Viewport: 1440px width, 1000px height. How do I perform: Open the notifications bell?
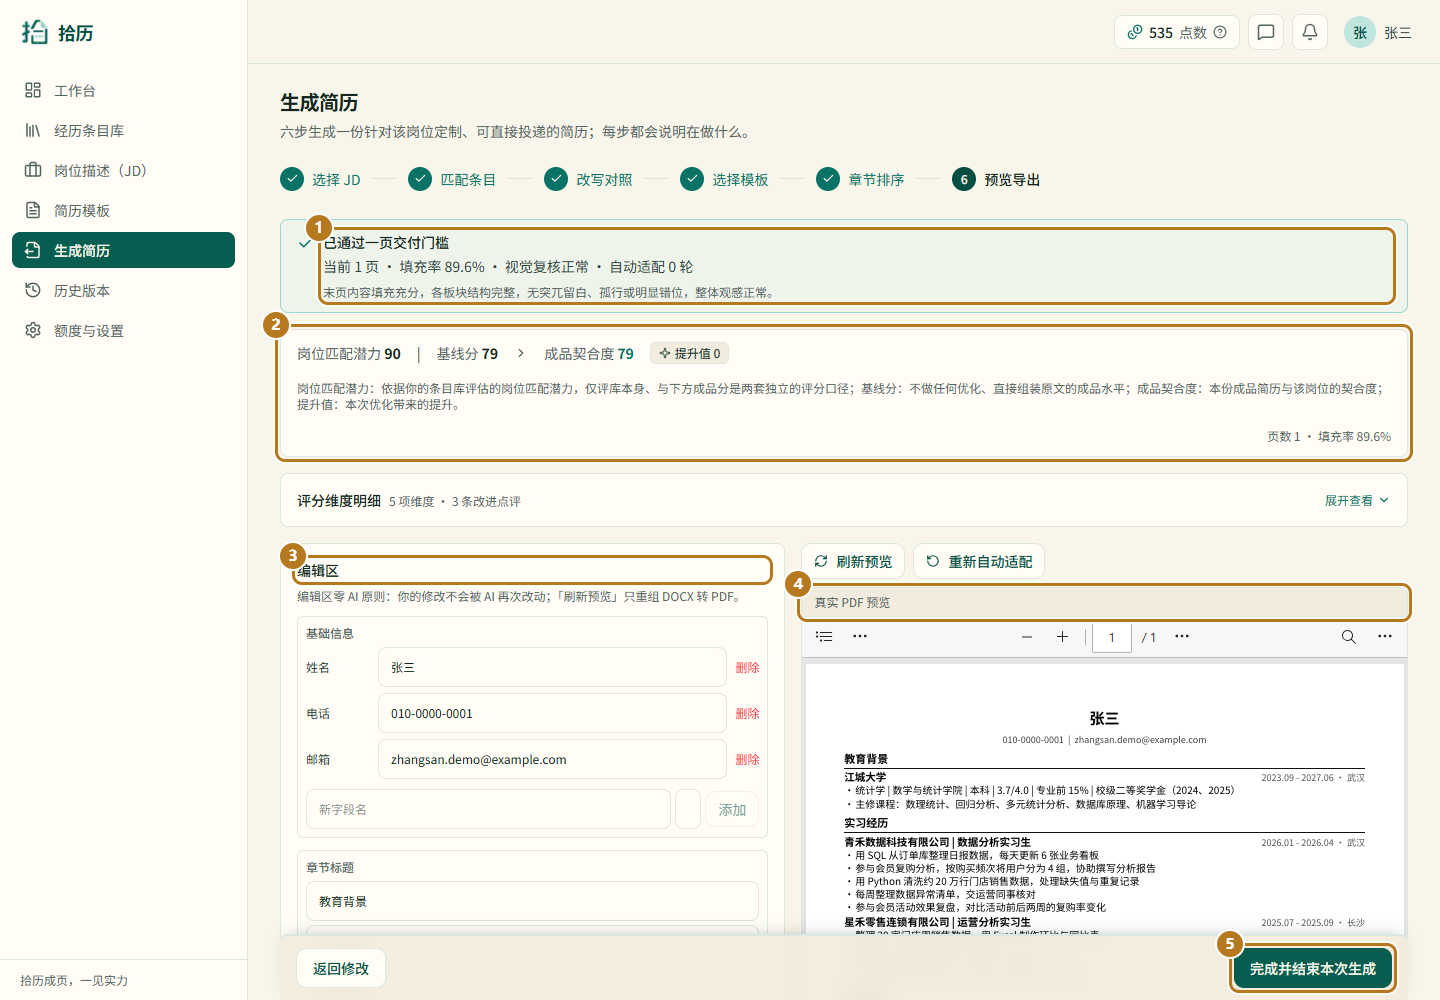click(x=1310, y=32)
